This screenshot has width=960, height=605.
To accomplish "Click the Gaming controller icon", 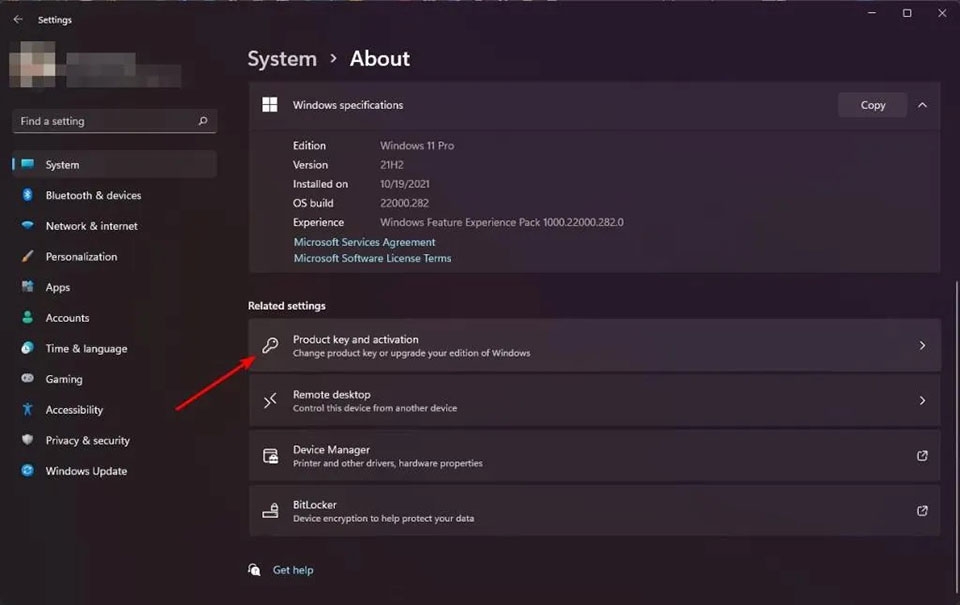I will click(x=28, y=378).
